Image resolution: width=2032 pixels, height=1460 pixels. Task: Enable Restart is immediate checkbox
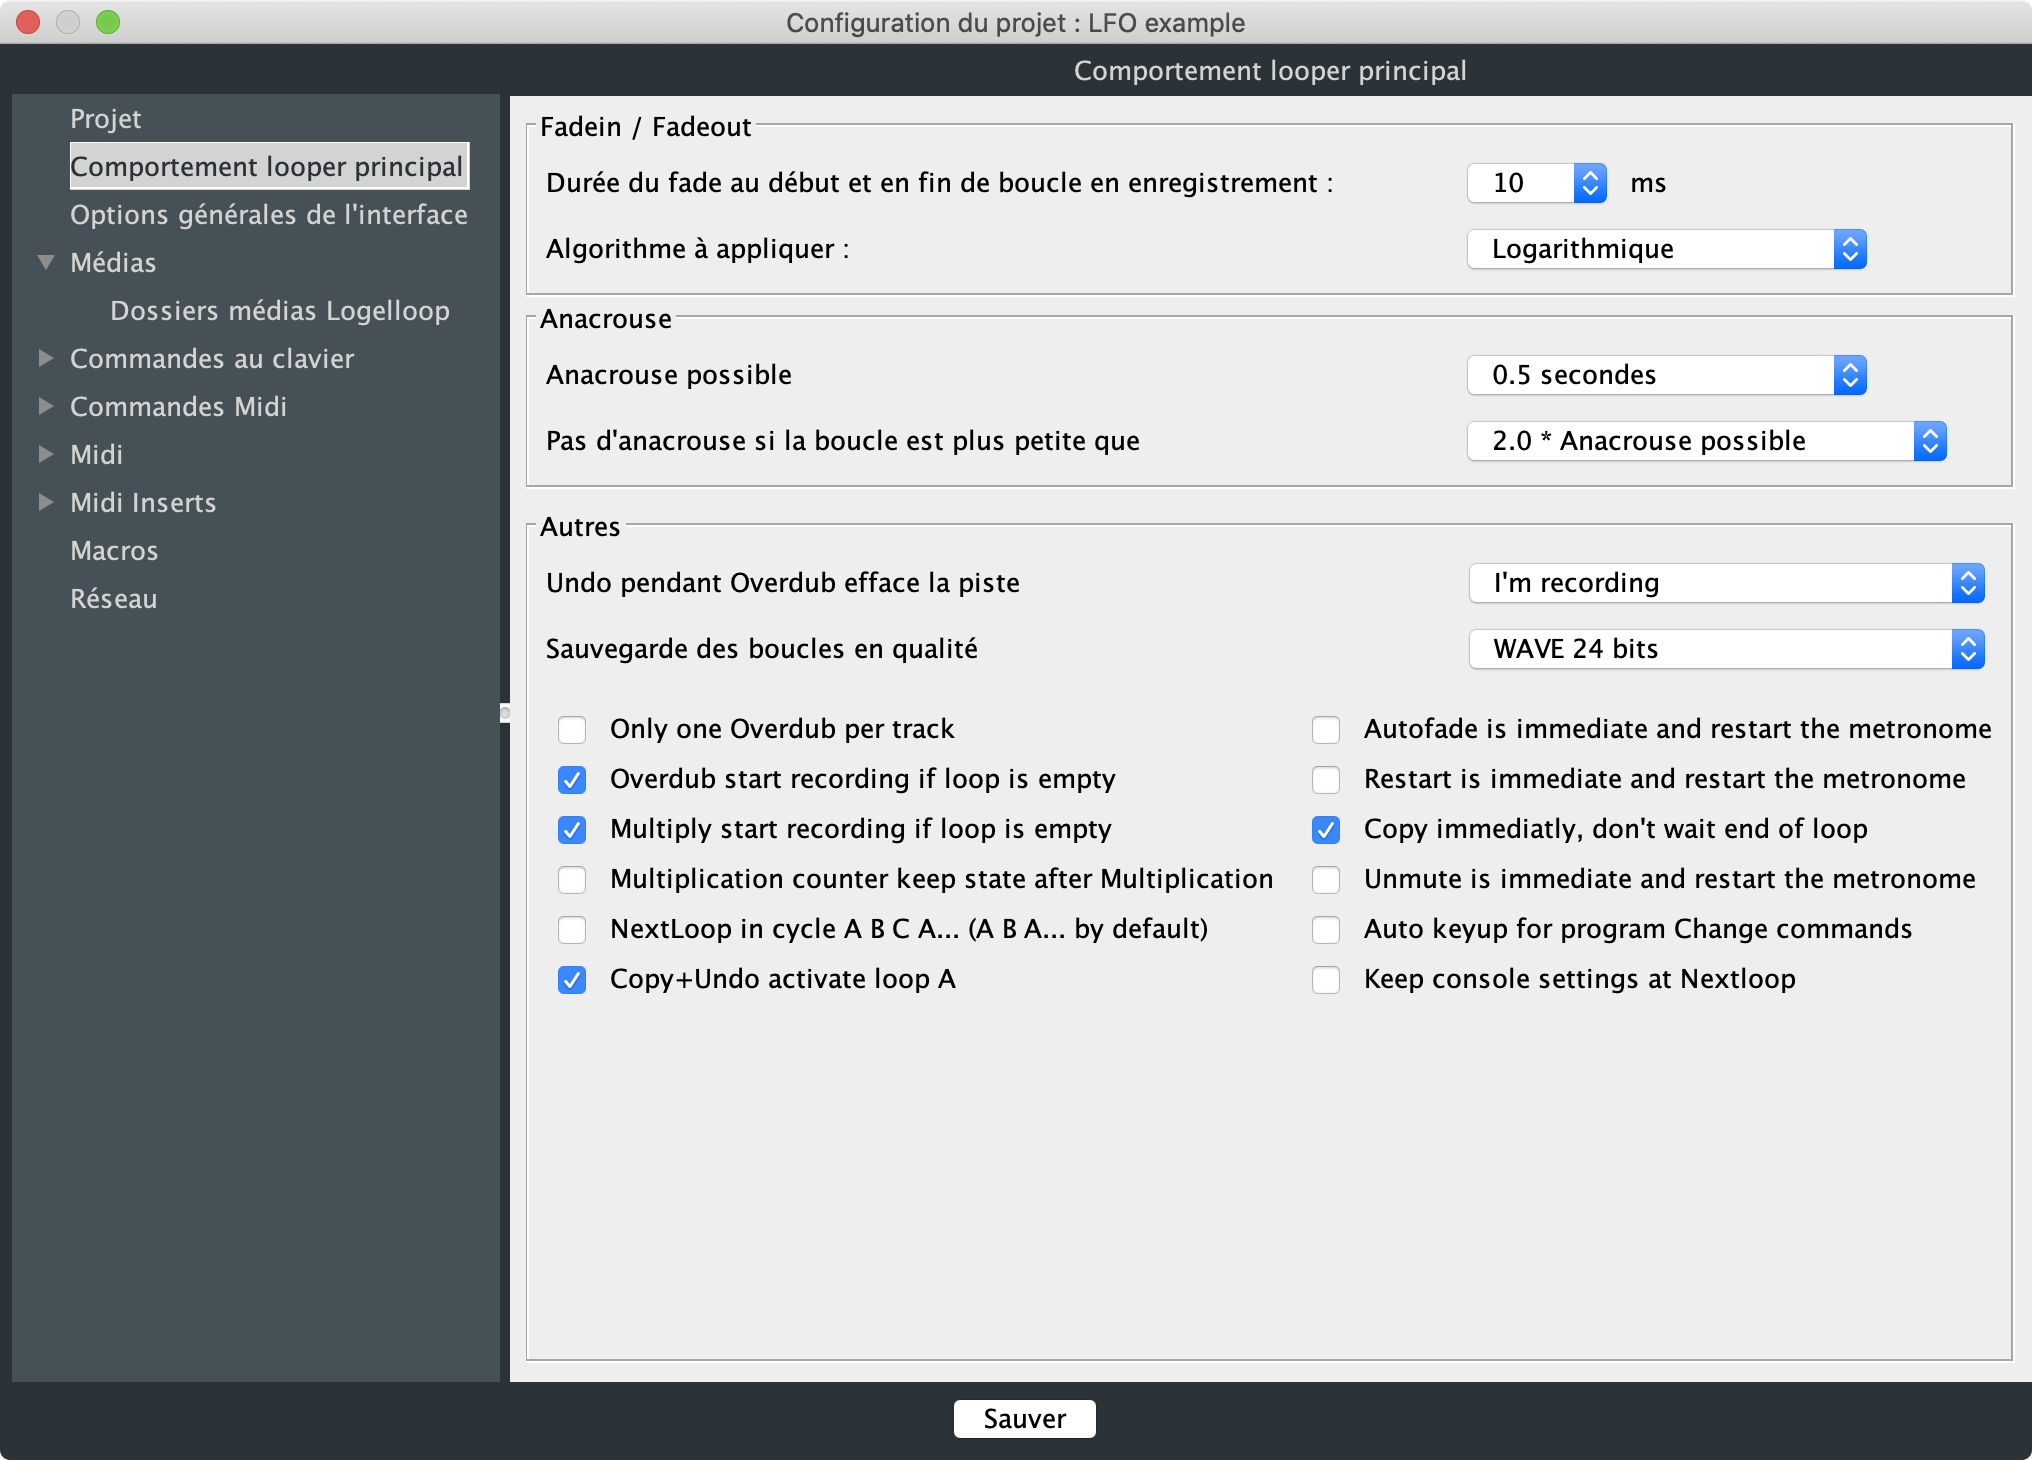coord(1326,780)
